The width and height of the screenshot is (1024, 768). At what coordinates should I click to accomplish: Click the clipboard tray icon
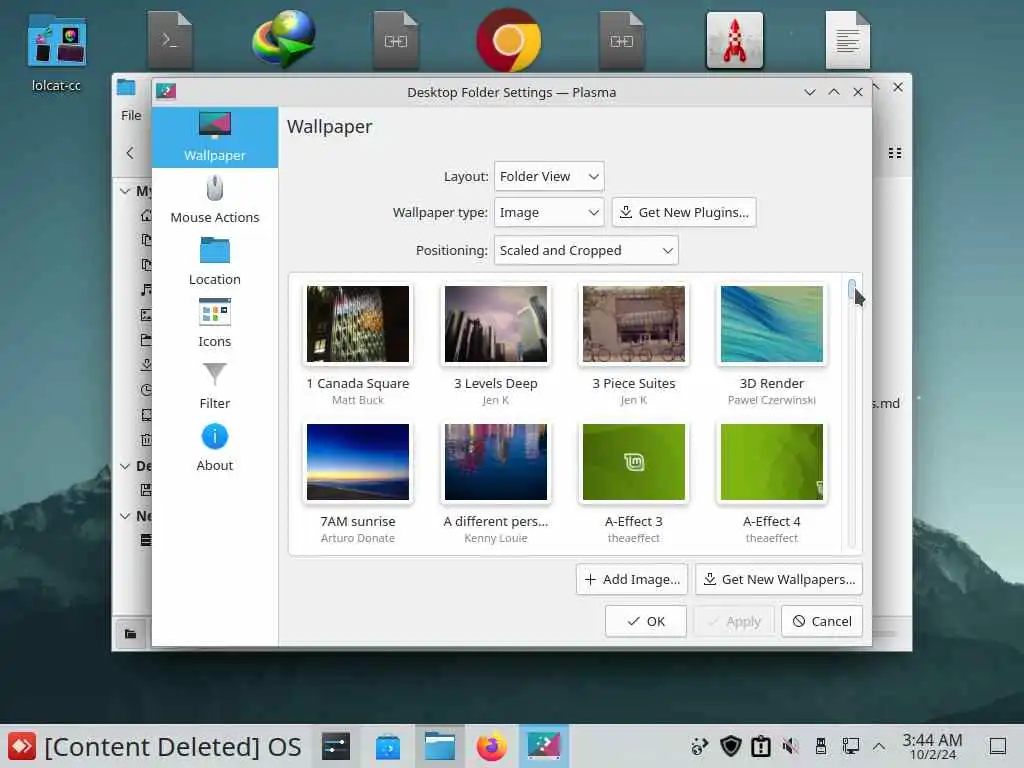761,746
